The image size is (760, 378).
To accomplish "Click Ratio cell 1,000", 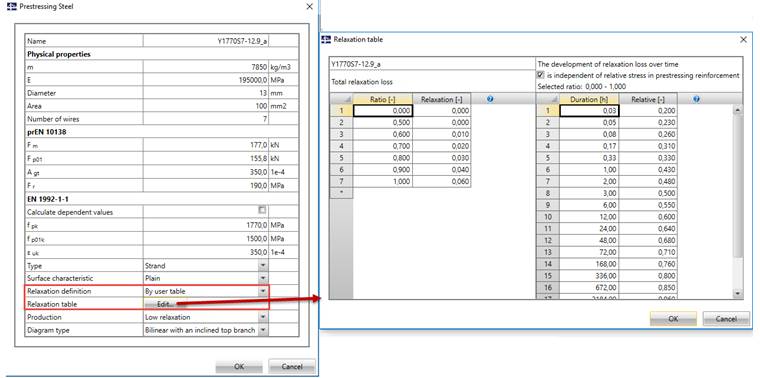I will [383, 181].
